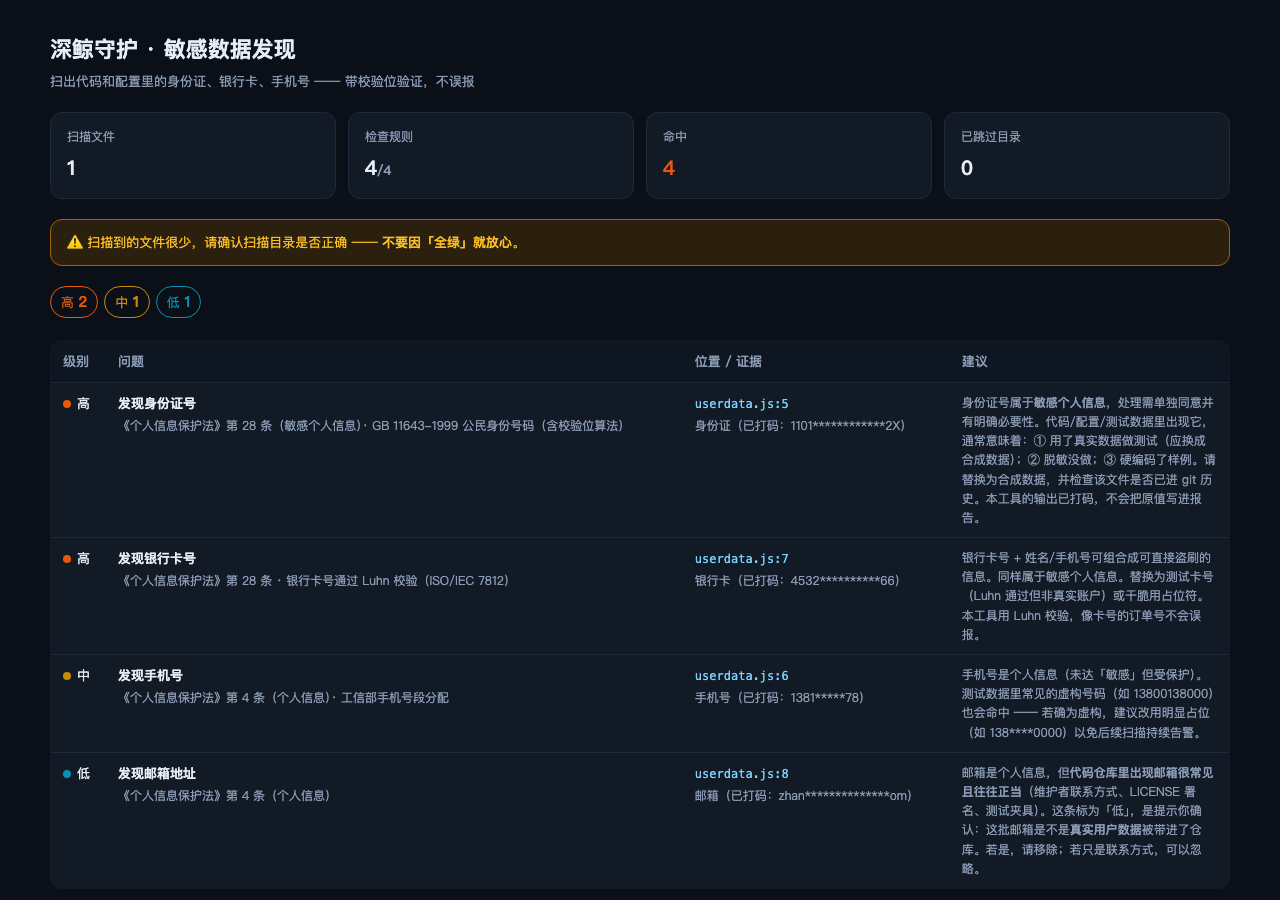Click the masked phone evidence 1381*****78
This screenshot has width=1280, height=900.
[x=824, y=697]
